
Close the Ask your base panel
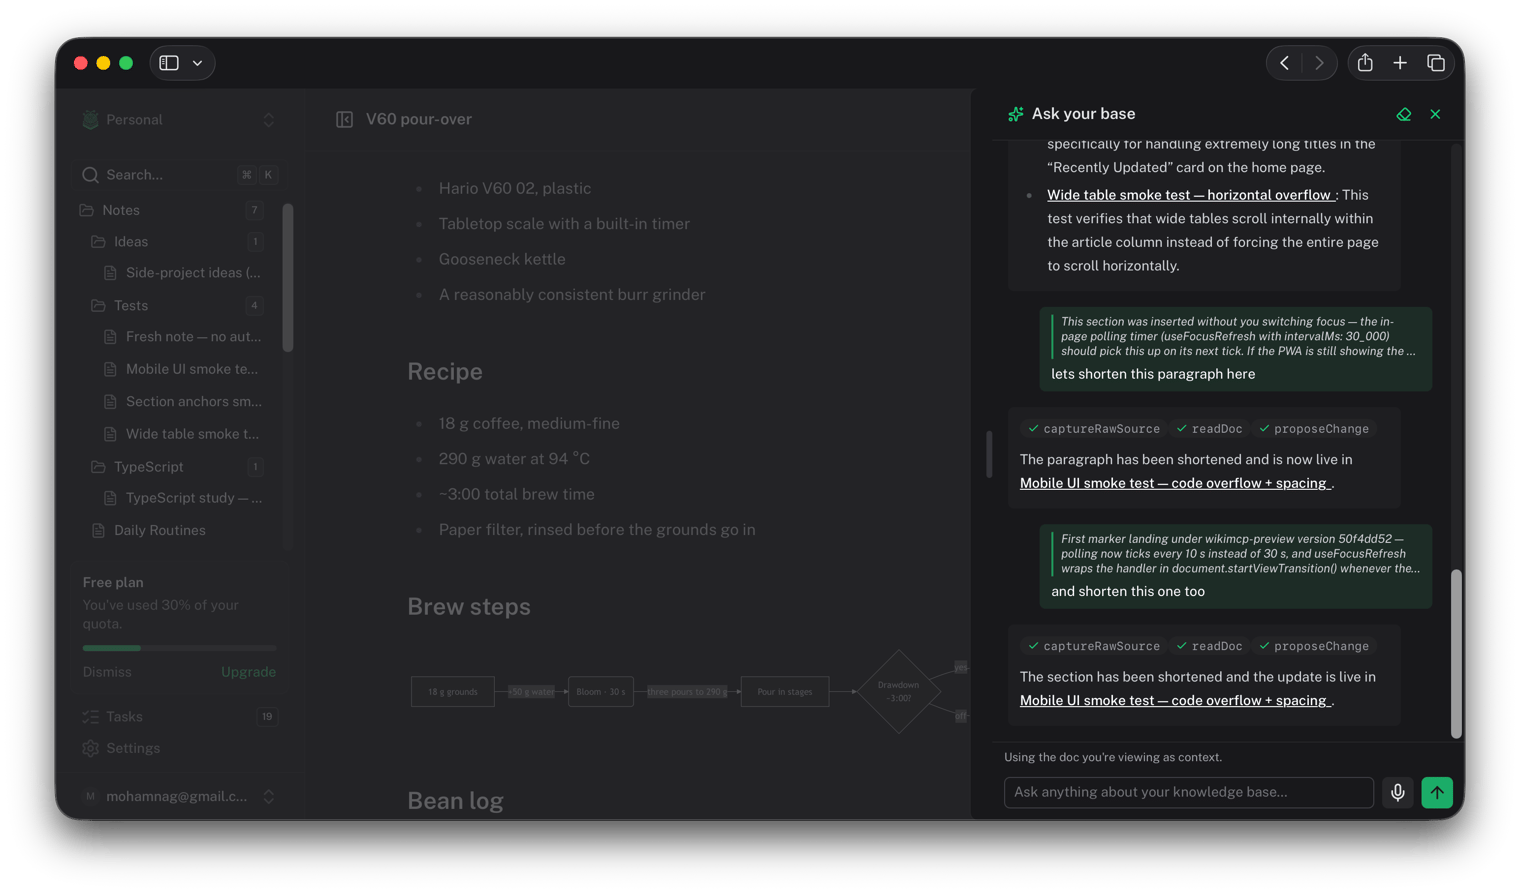[1435, 114]
